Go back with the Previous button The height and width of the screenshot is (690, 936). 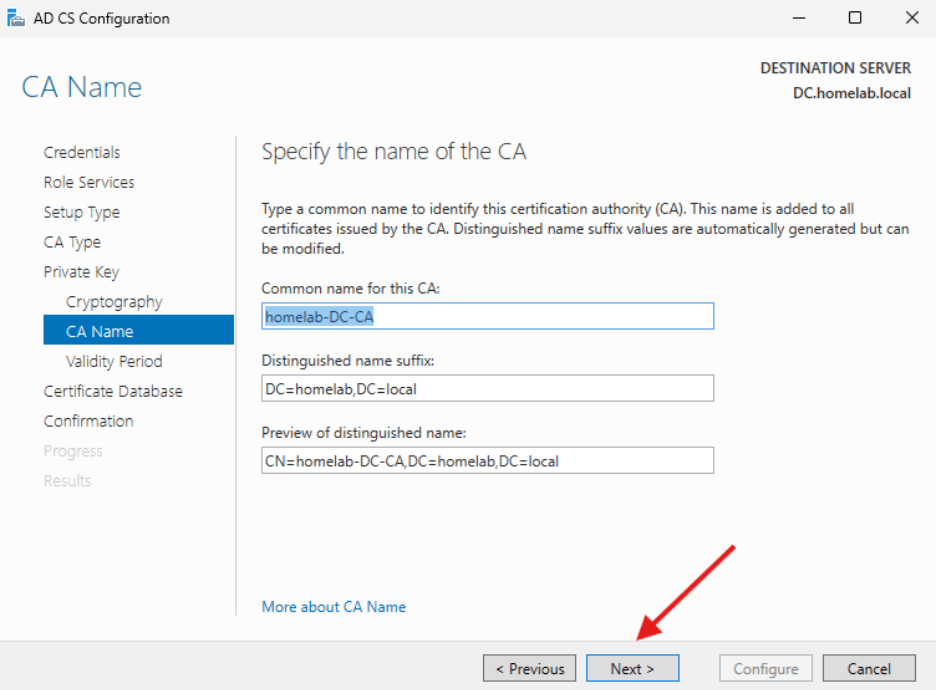coord(529,668)
